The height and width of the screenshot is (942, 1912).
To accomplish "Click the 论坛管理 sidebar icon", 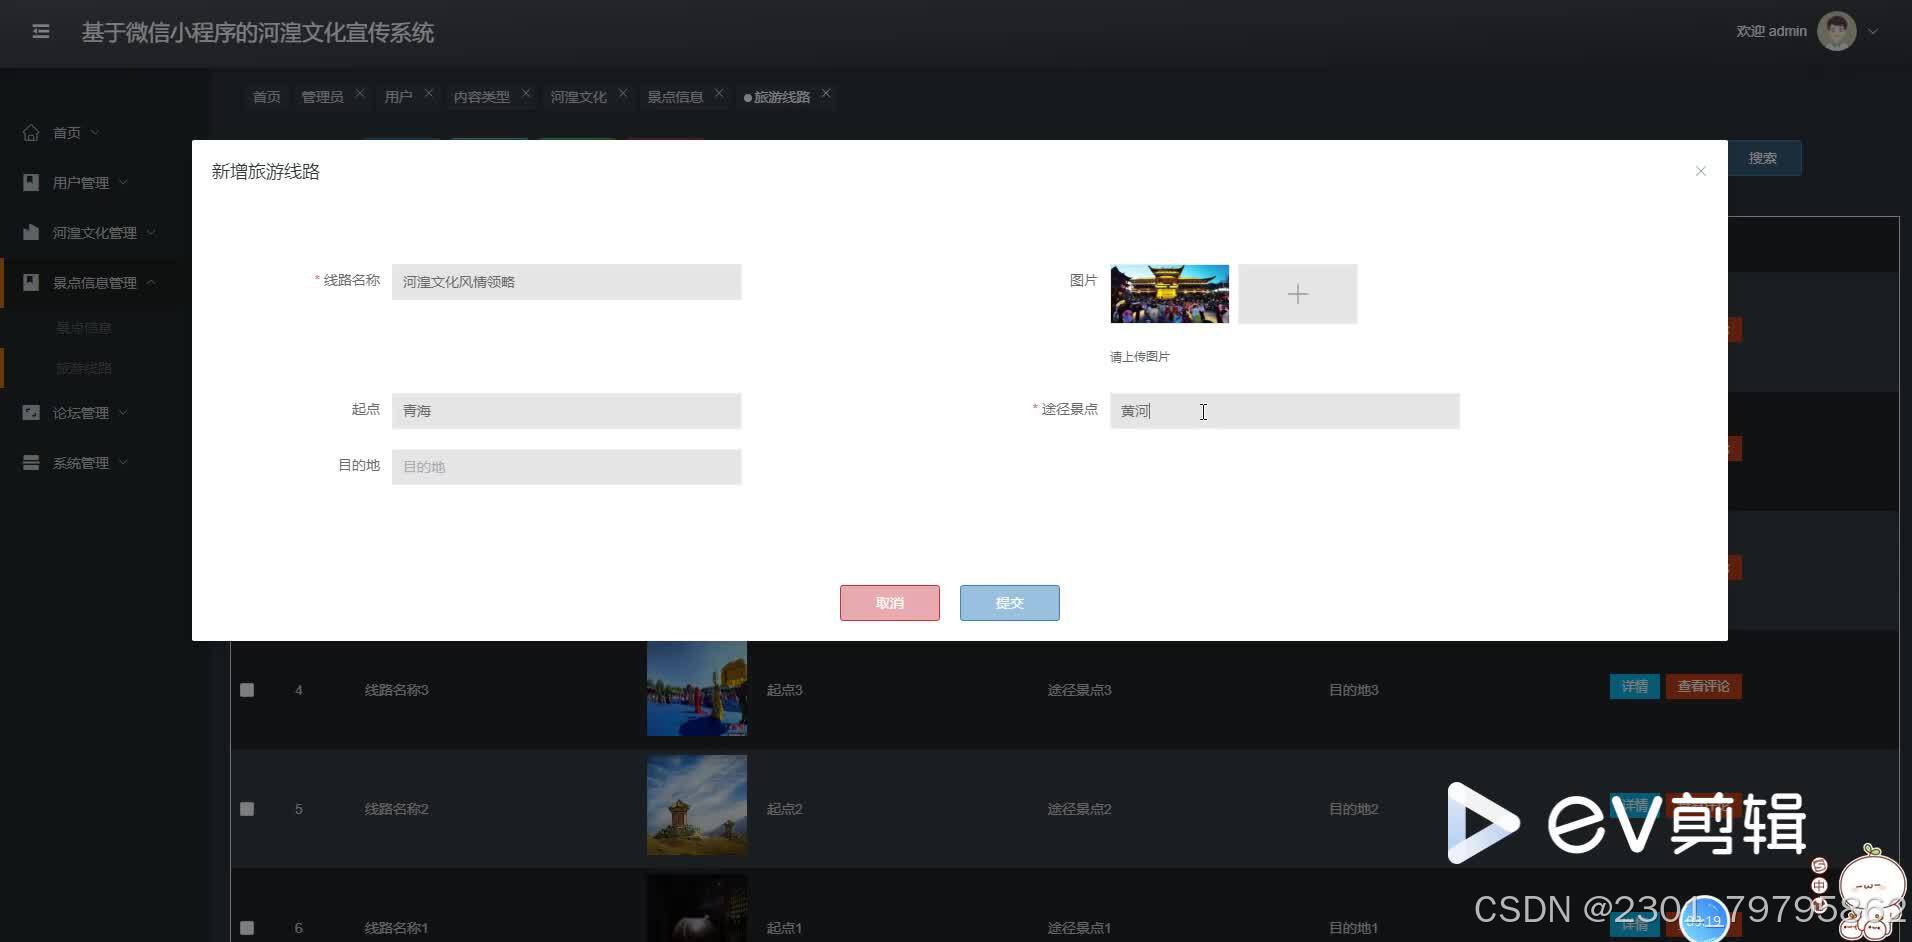I will point(31,412).
